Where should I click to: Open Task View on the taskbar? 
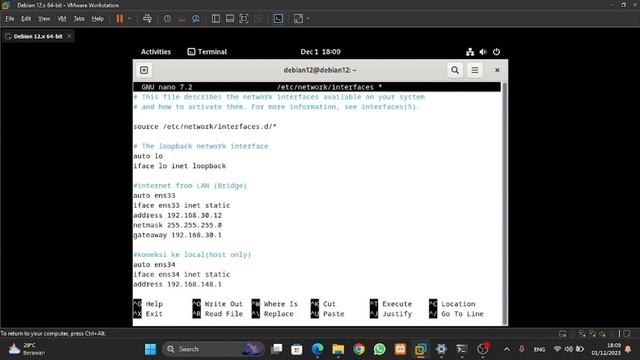coord(276,349)
